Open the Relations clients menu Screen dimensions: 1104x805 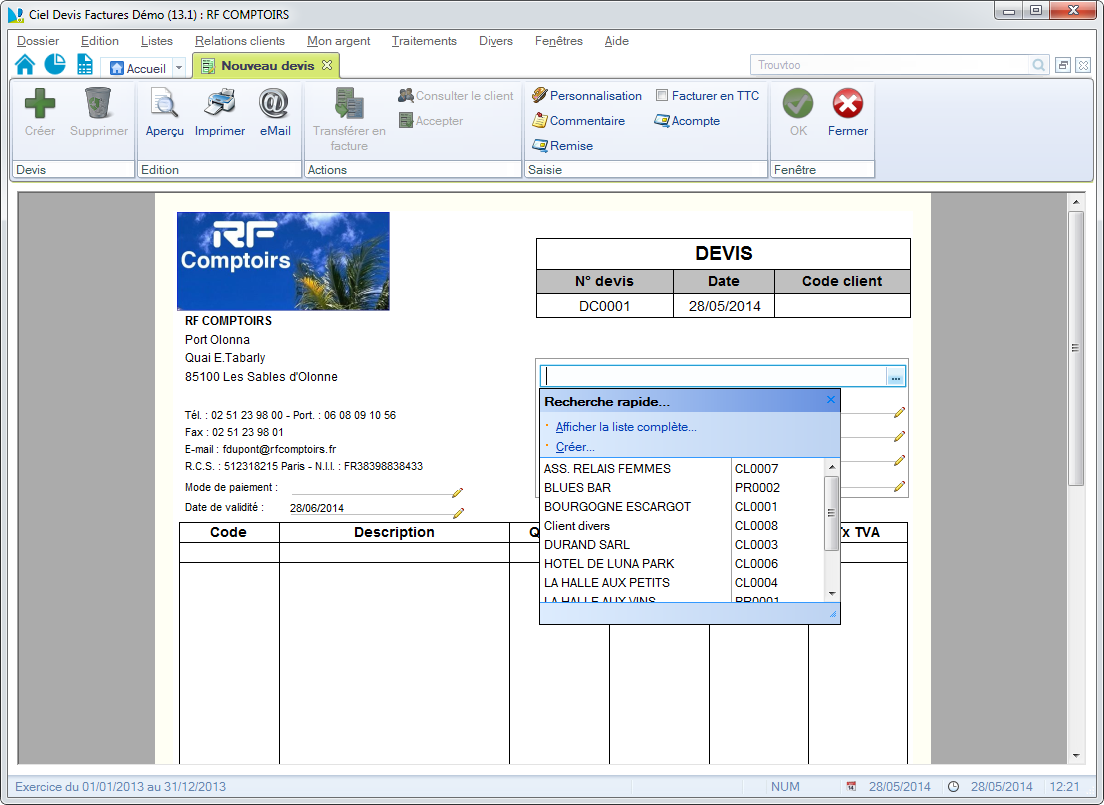(240, 41)
